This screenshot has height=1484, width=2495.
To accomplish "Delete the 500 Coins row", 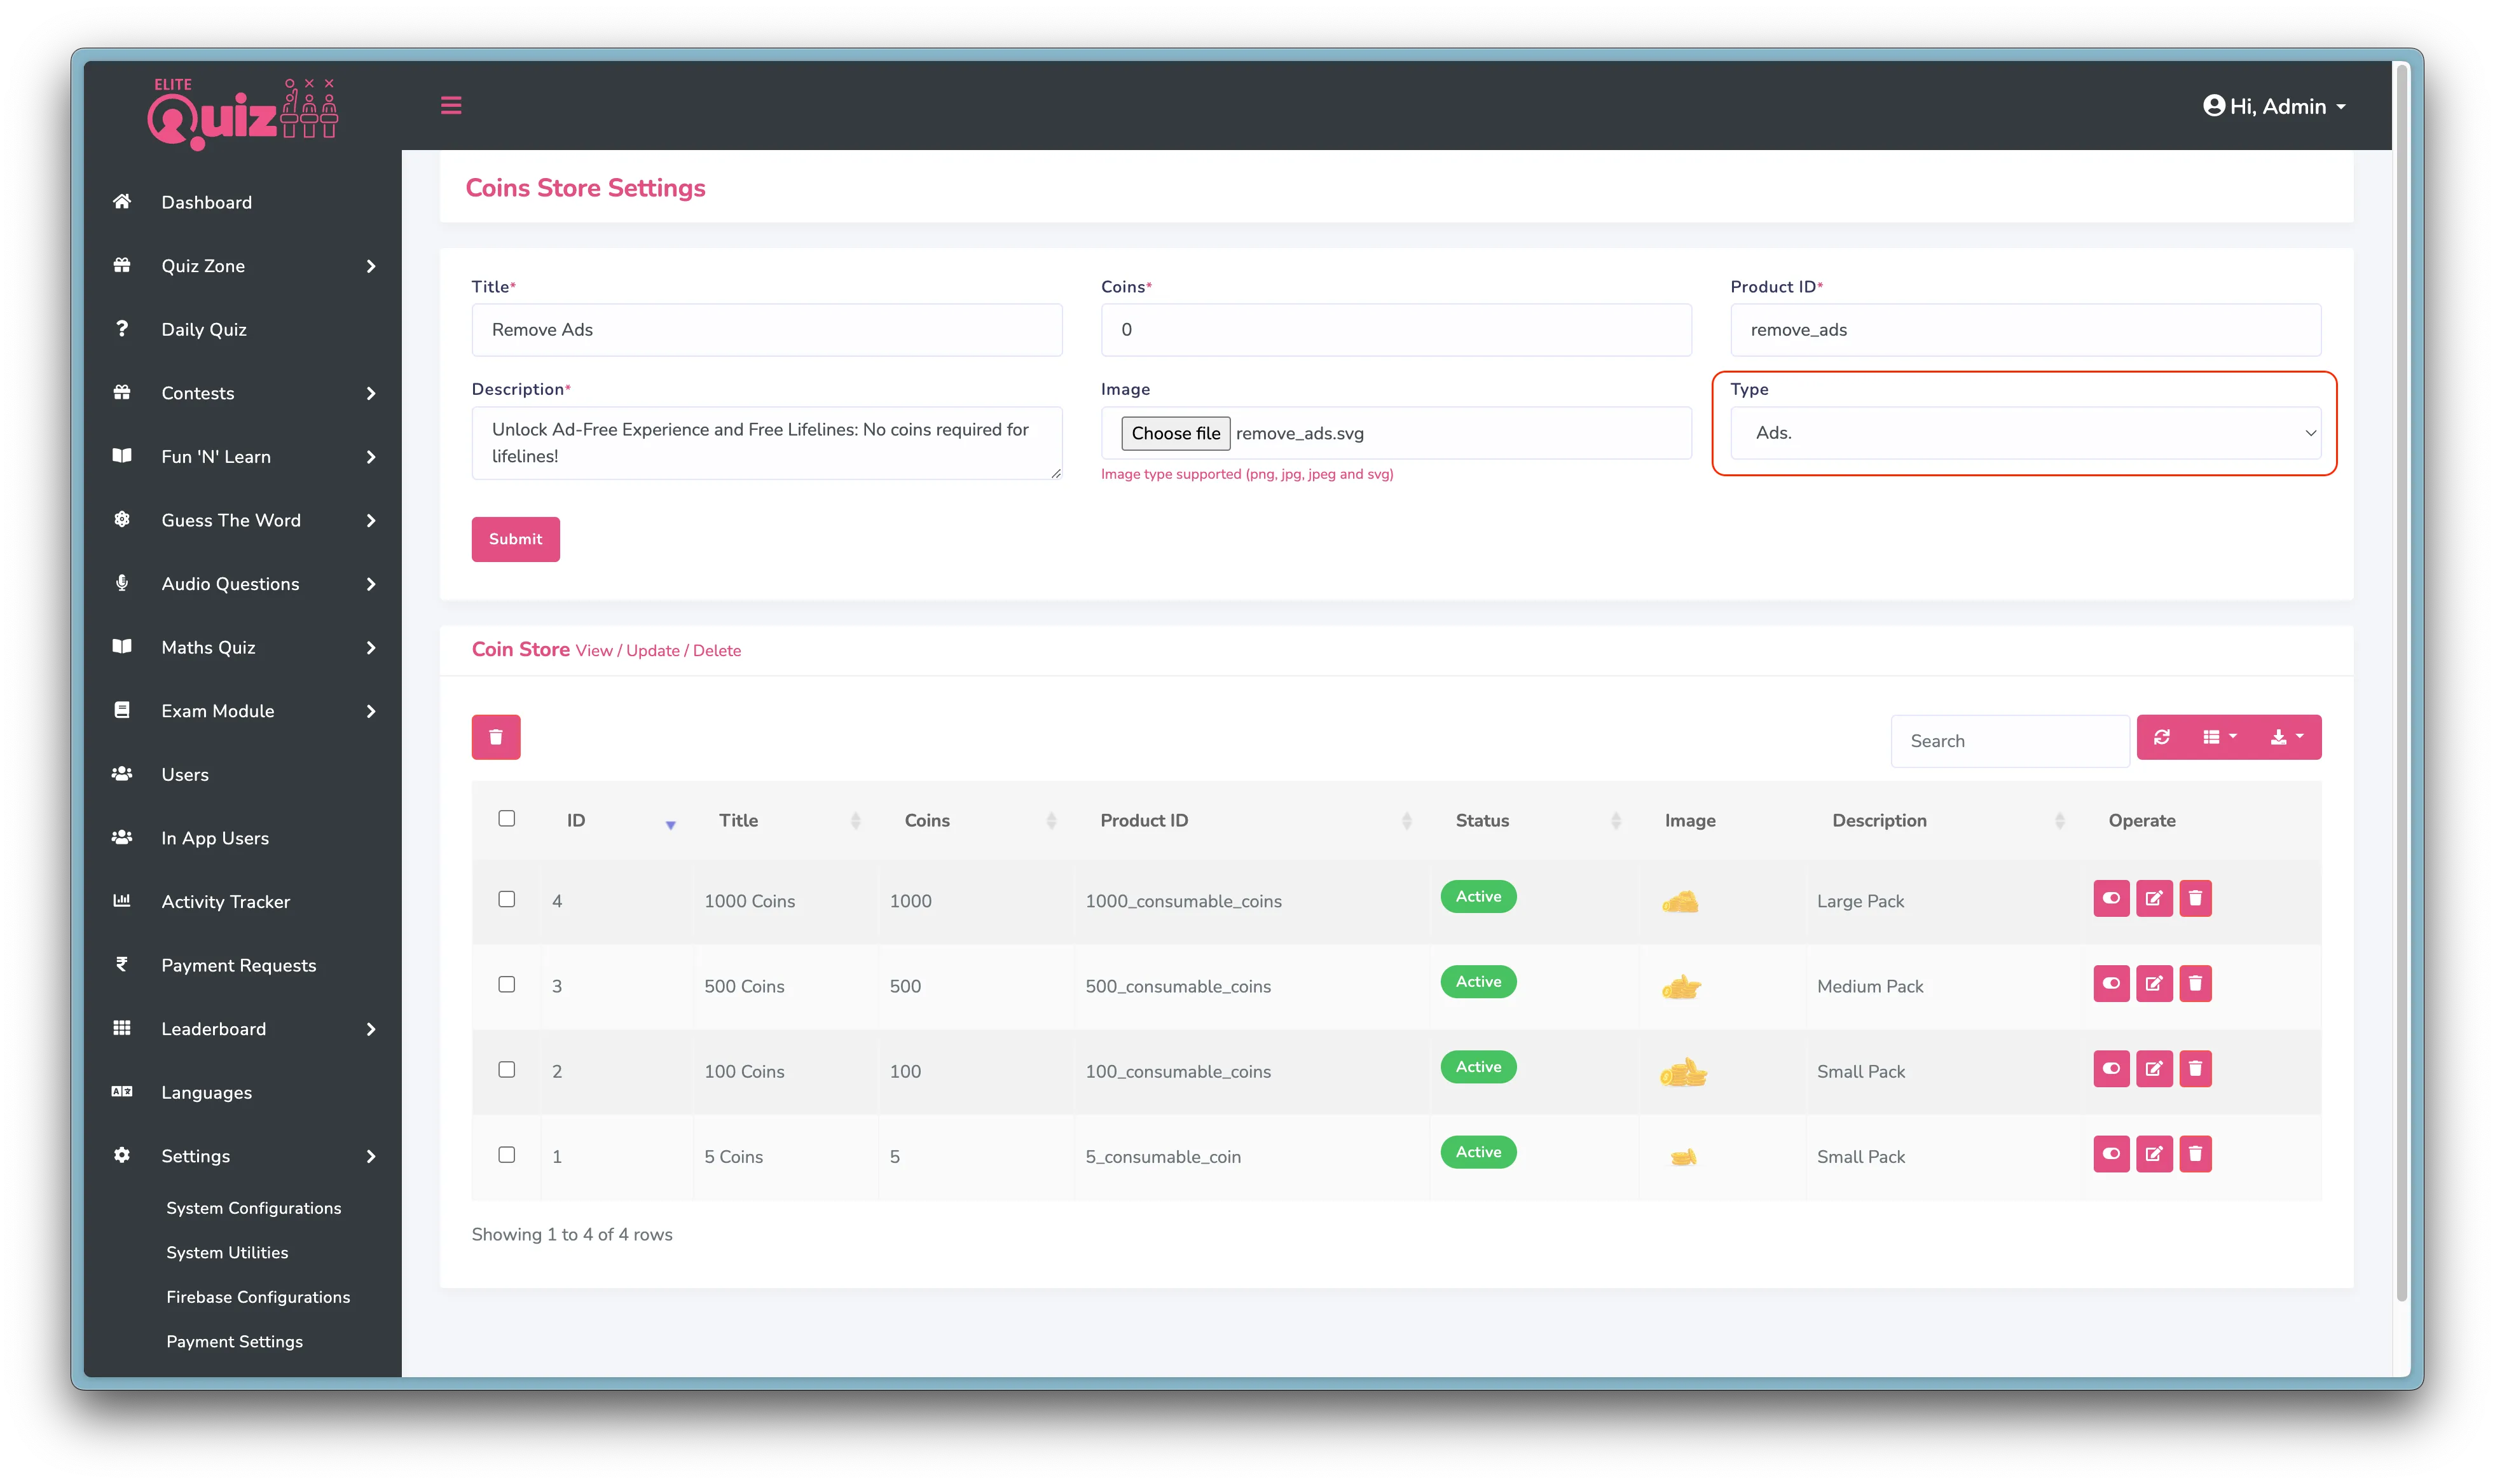I will tap(2196, 983).
